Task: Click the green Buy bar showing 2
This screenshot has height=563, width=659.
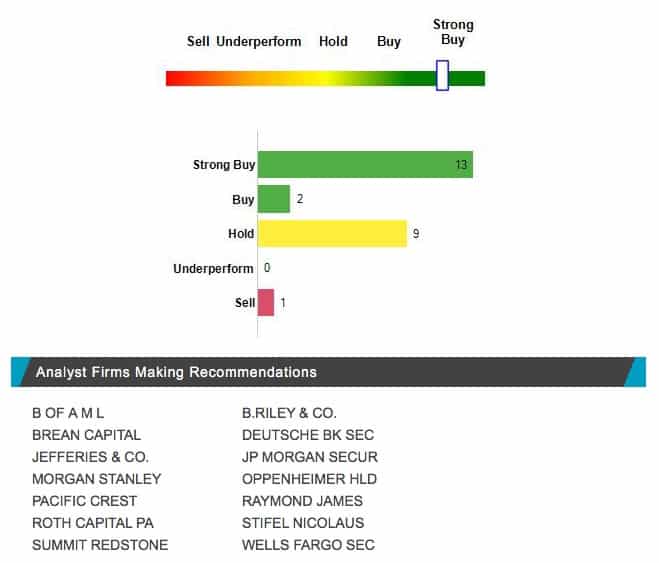Action: tap(274, 199)
